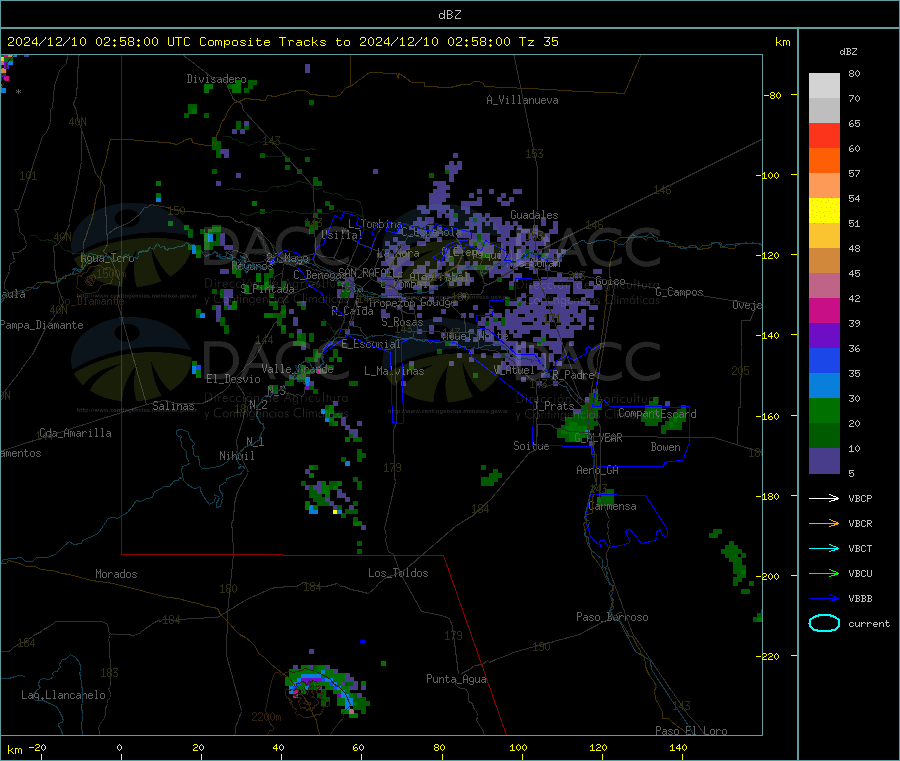Viewport: 900px width, 761px height.
Task: Click the 'Bowen' map label
Action: point(665,447)
